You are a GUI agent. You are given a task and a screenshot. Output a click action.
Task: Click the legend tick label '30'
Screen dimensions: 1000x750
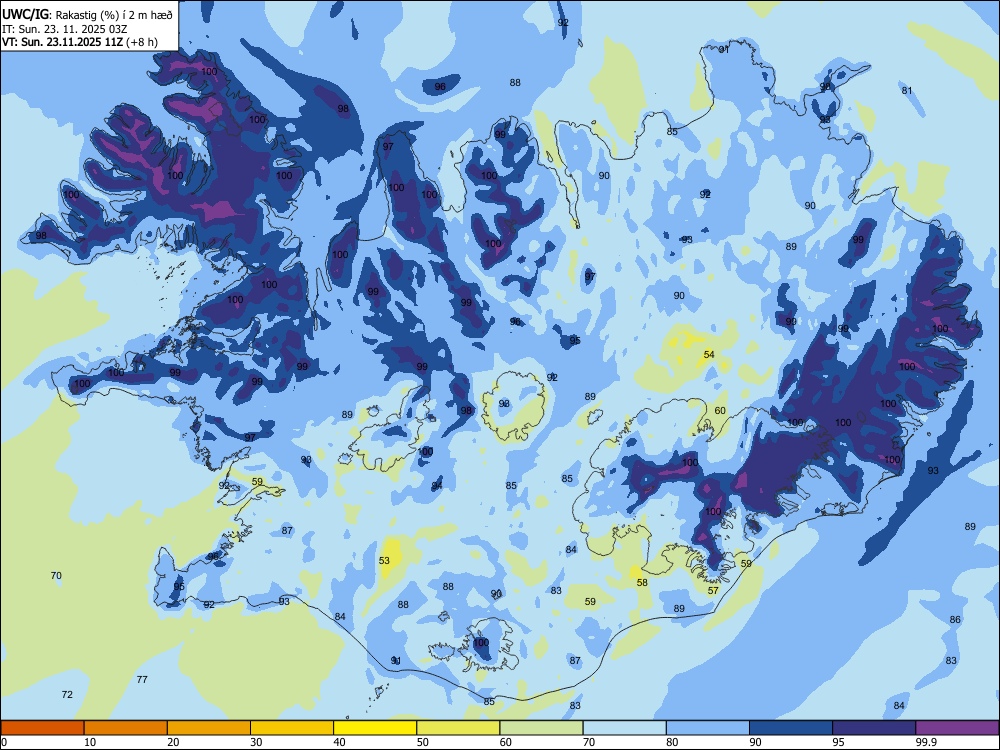tap(256, 742)
